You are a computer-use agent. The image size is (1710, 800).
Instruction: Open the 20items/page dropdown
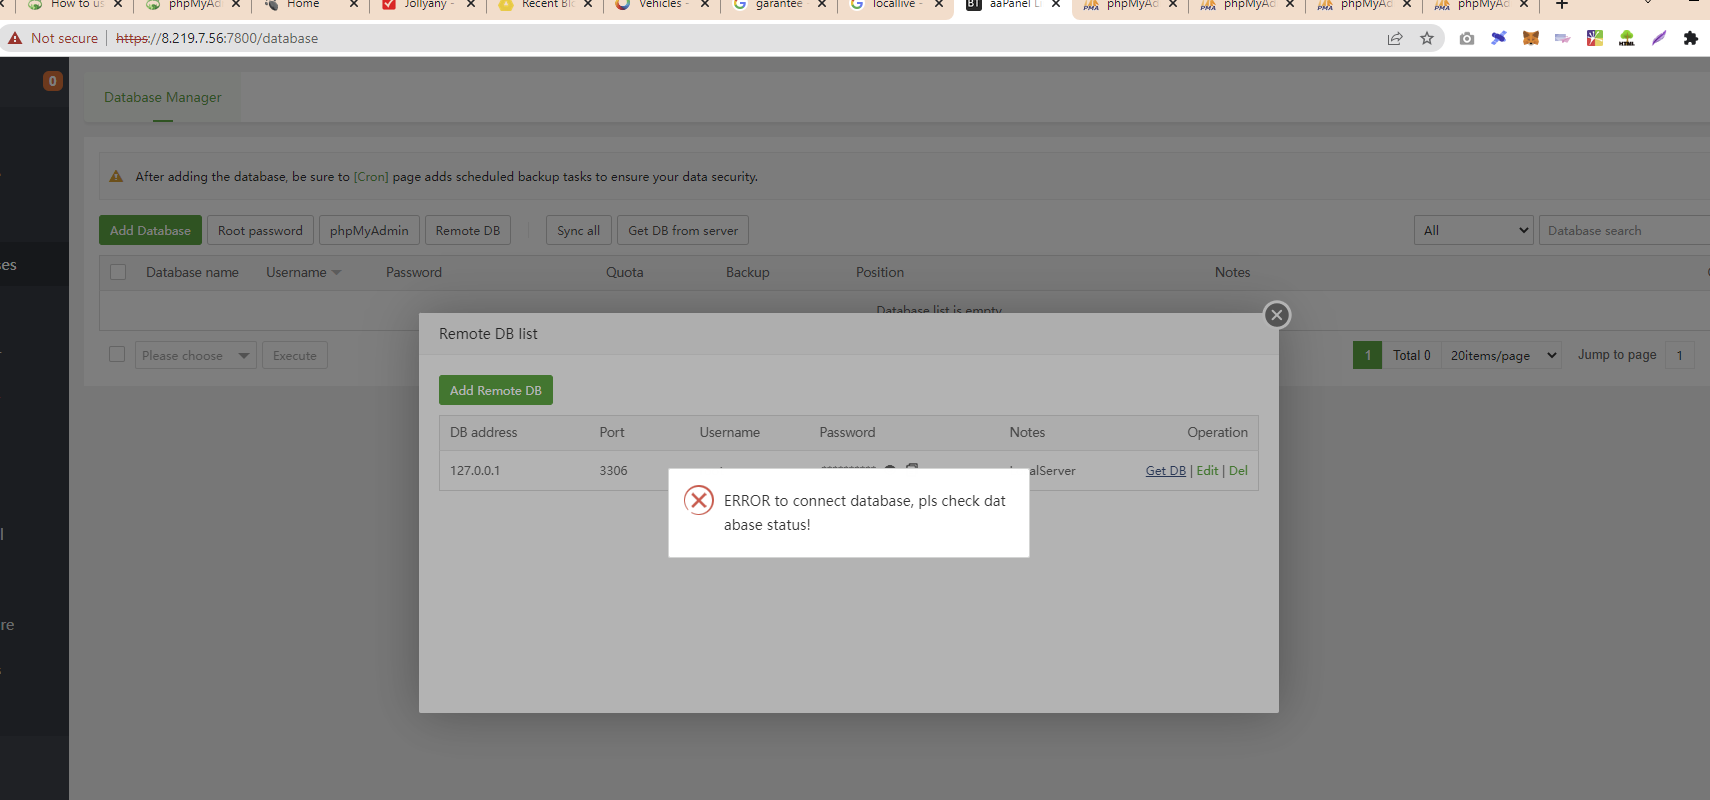pyautogui.click(x=1501, y=355)
